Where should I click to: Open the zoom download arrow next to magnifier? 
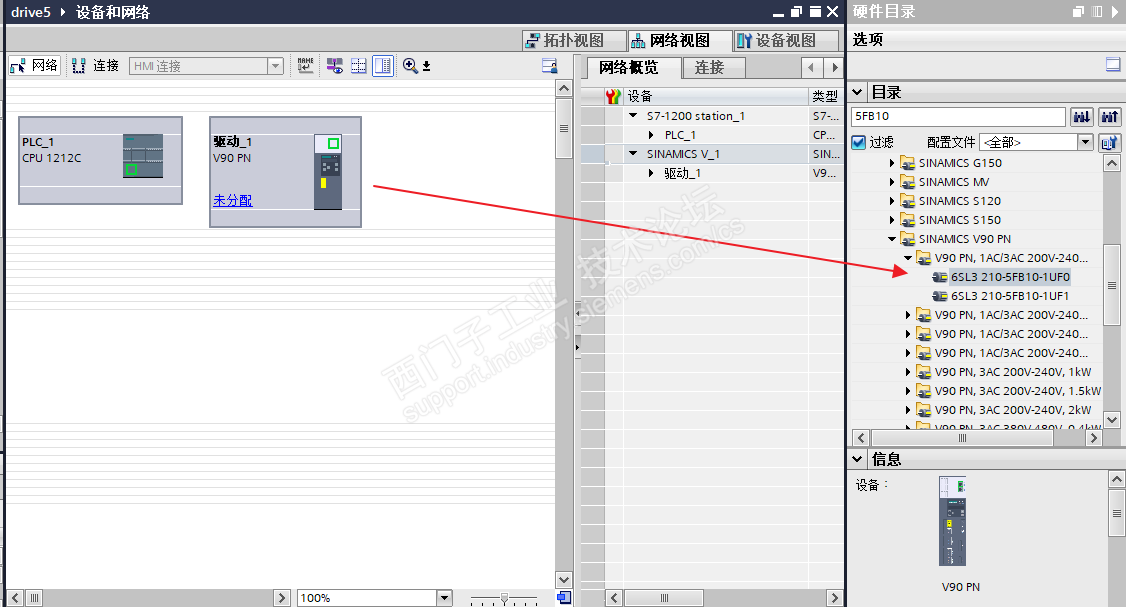tap(427, 66)
